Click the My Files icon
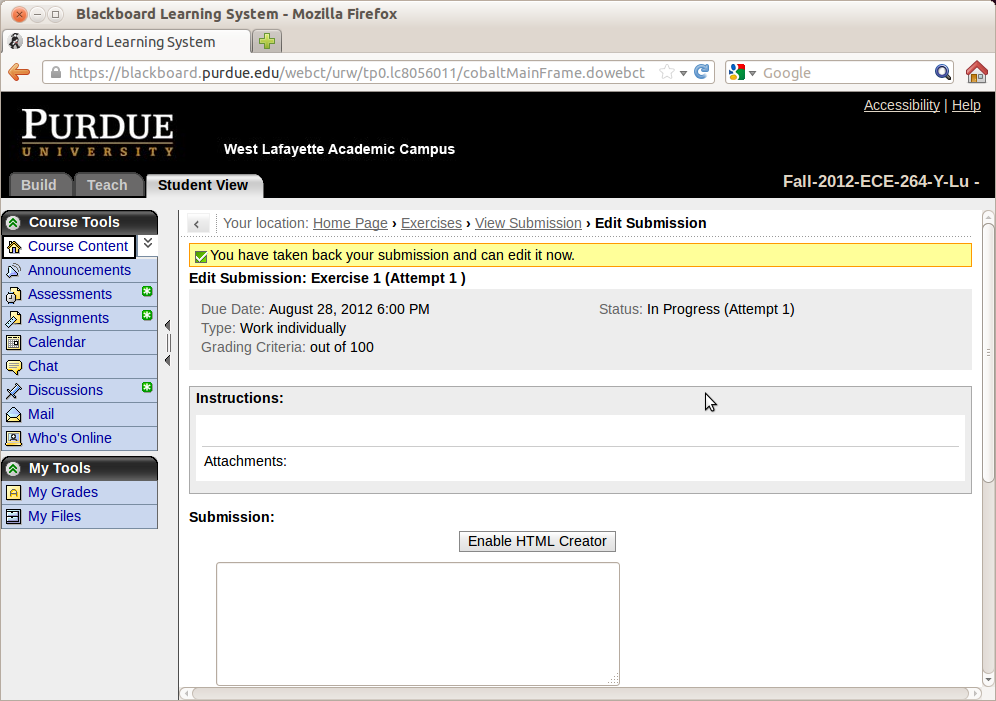Image resolution: width=996 pixels, height=701 pixels. click(x=13, y=517)
